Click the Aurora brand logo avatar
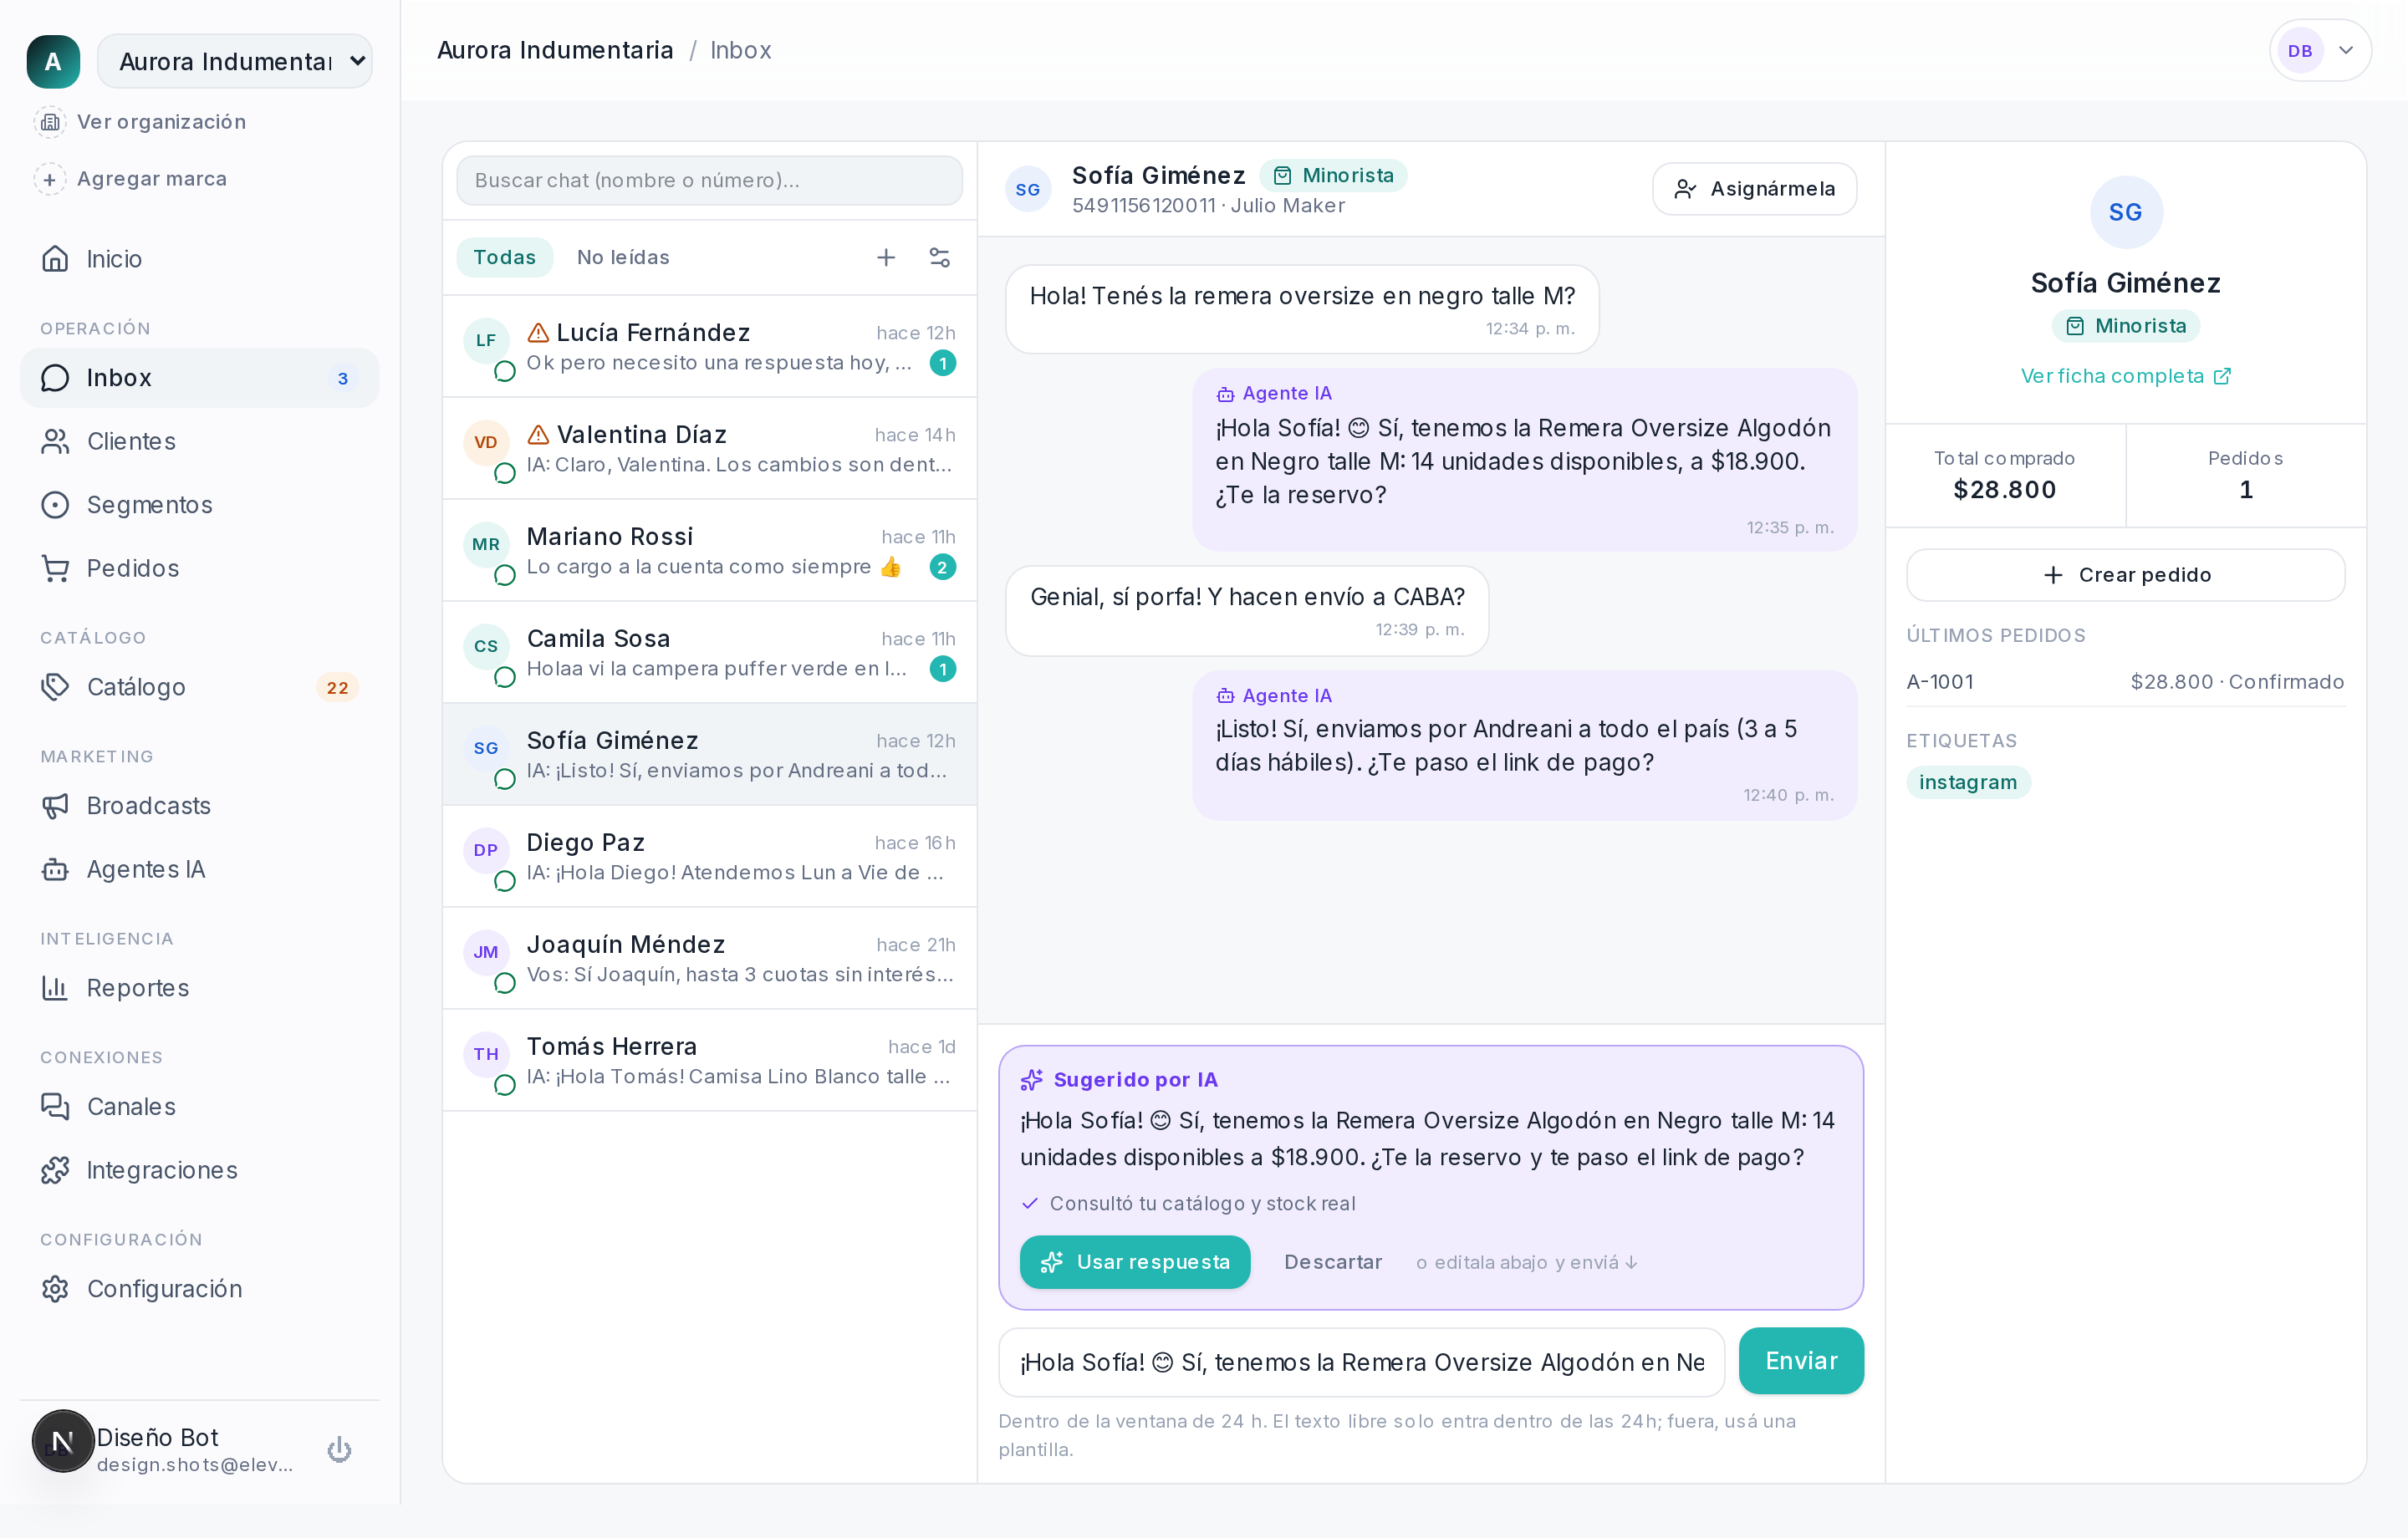2408x1538 pixels. [x=53, y=61]
